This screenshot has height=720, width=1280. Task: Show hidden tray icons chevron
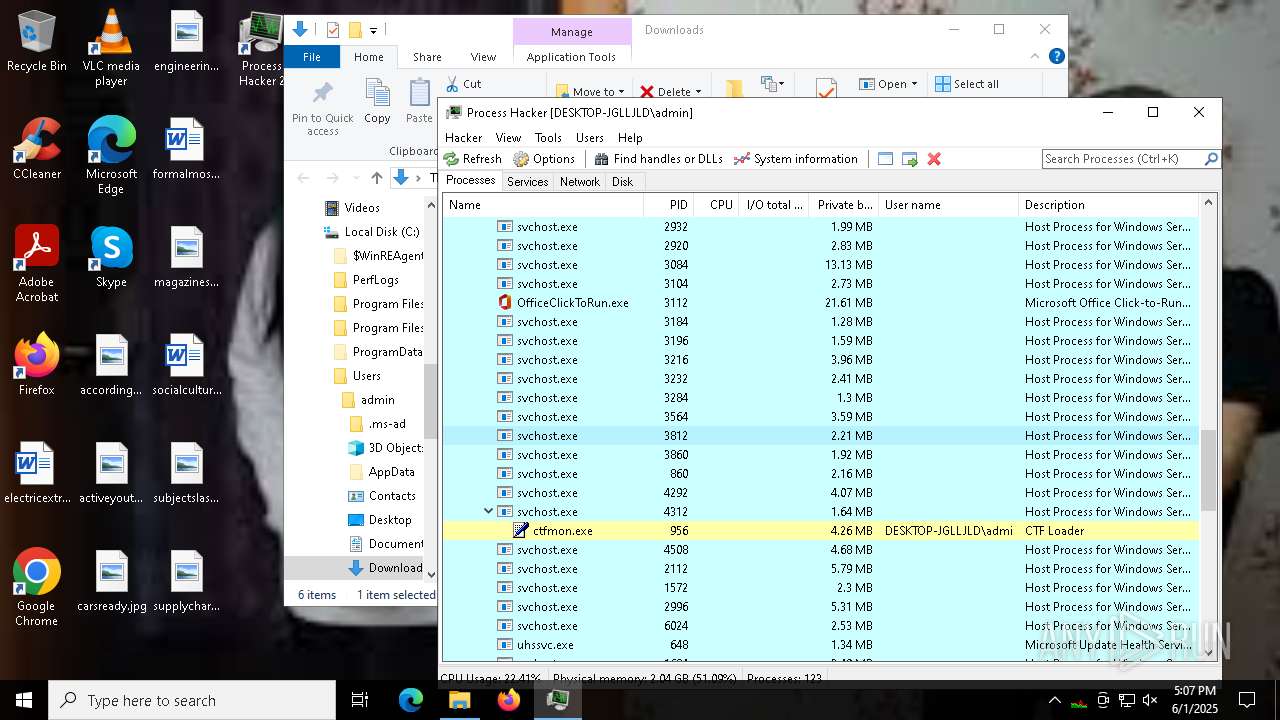tap(1054, 700)
